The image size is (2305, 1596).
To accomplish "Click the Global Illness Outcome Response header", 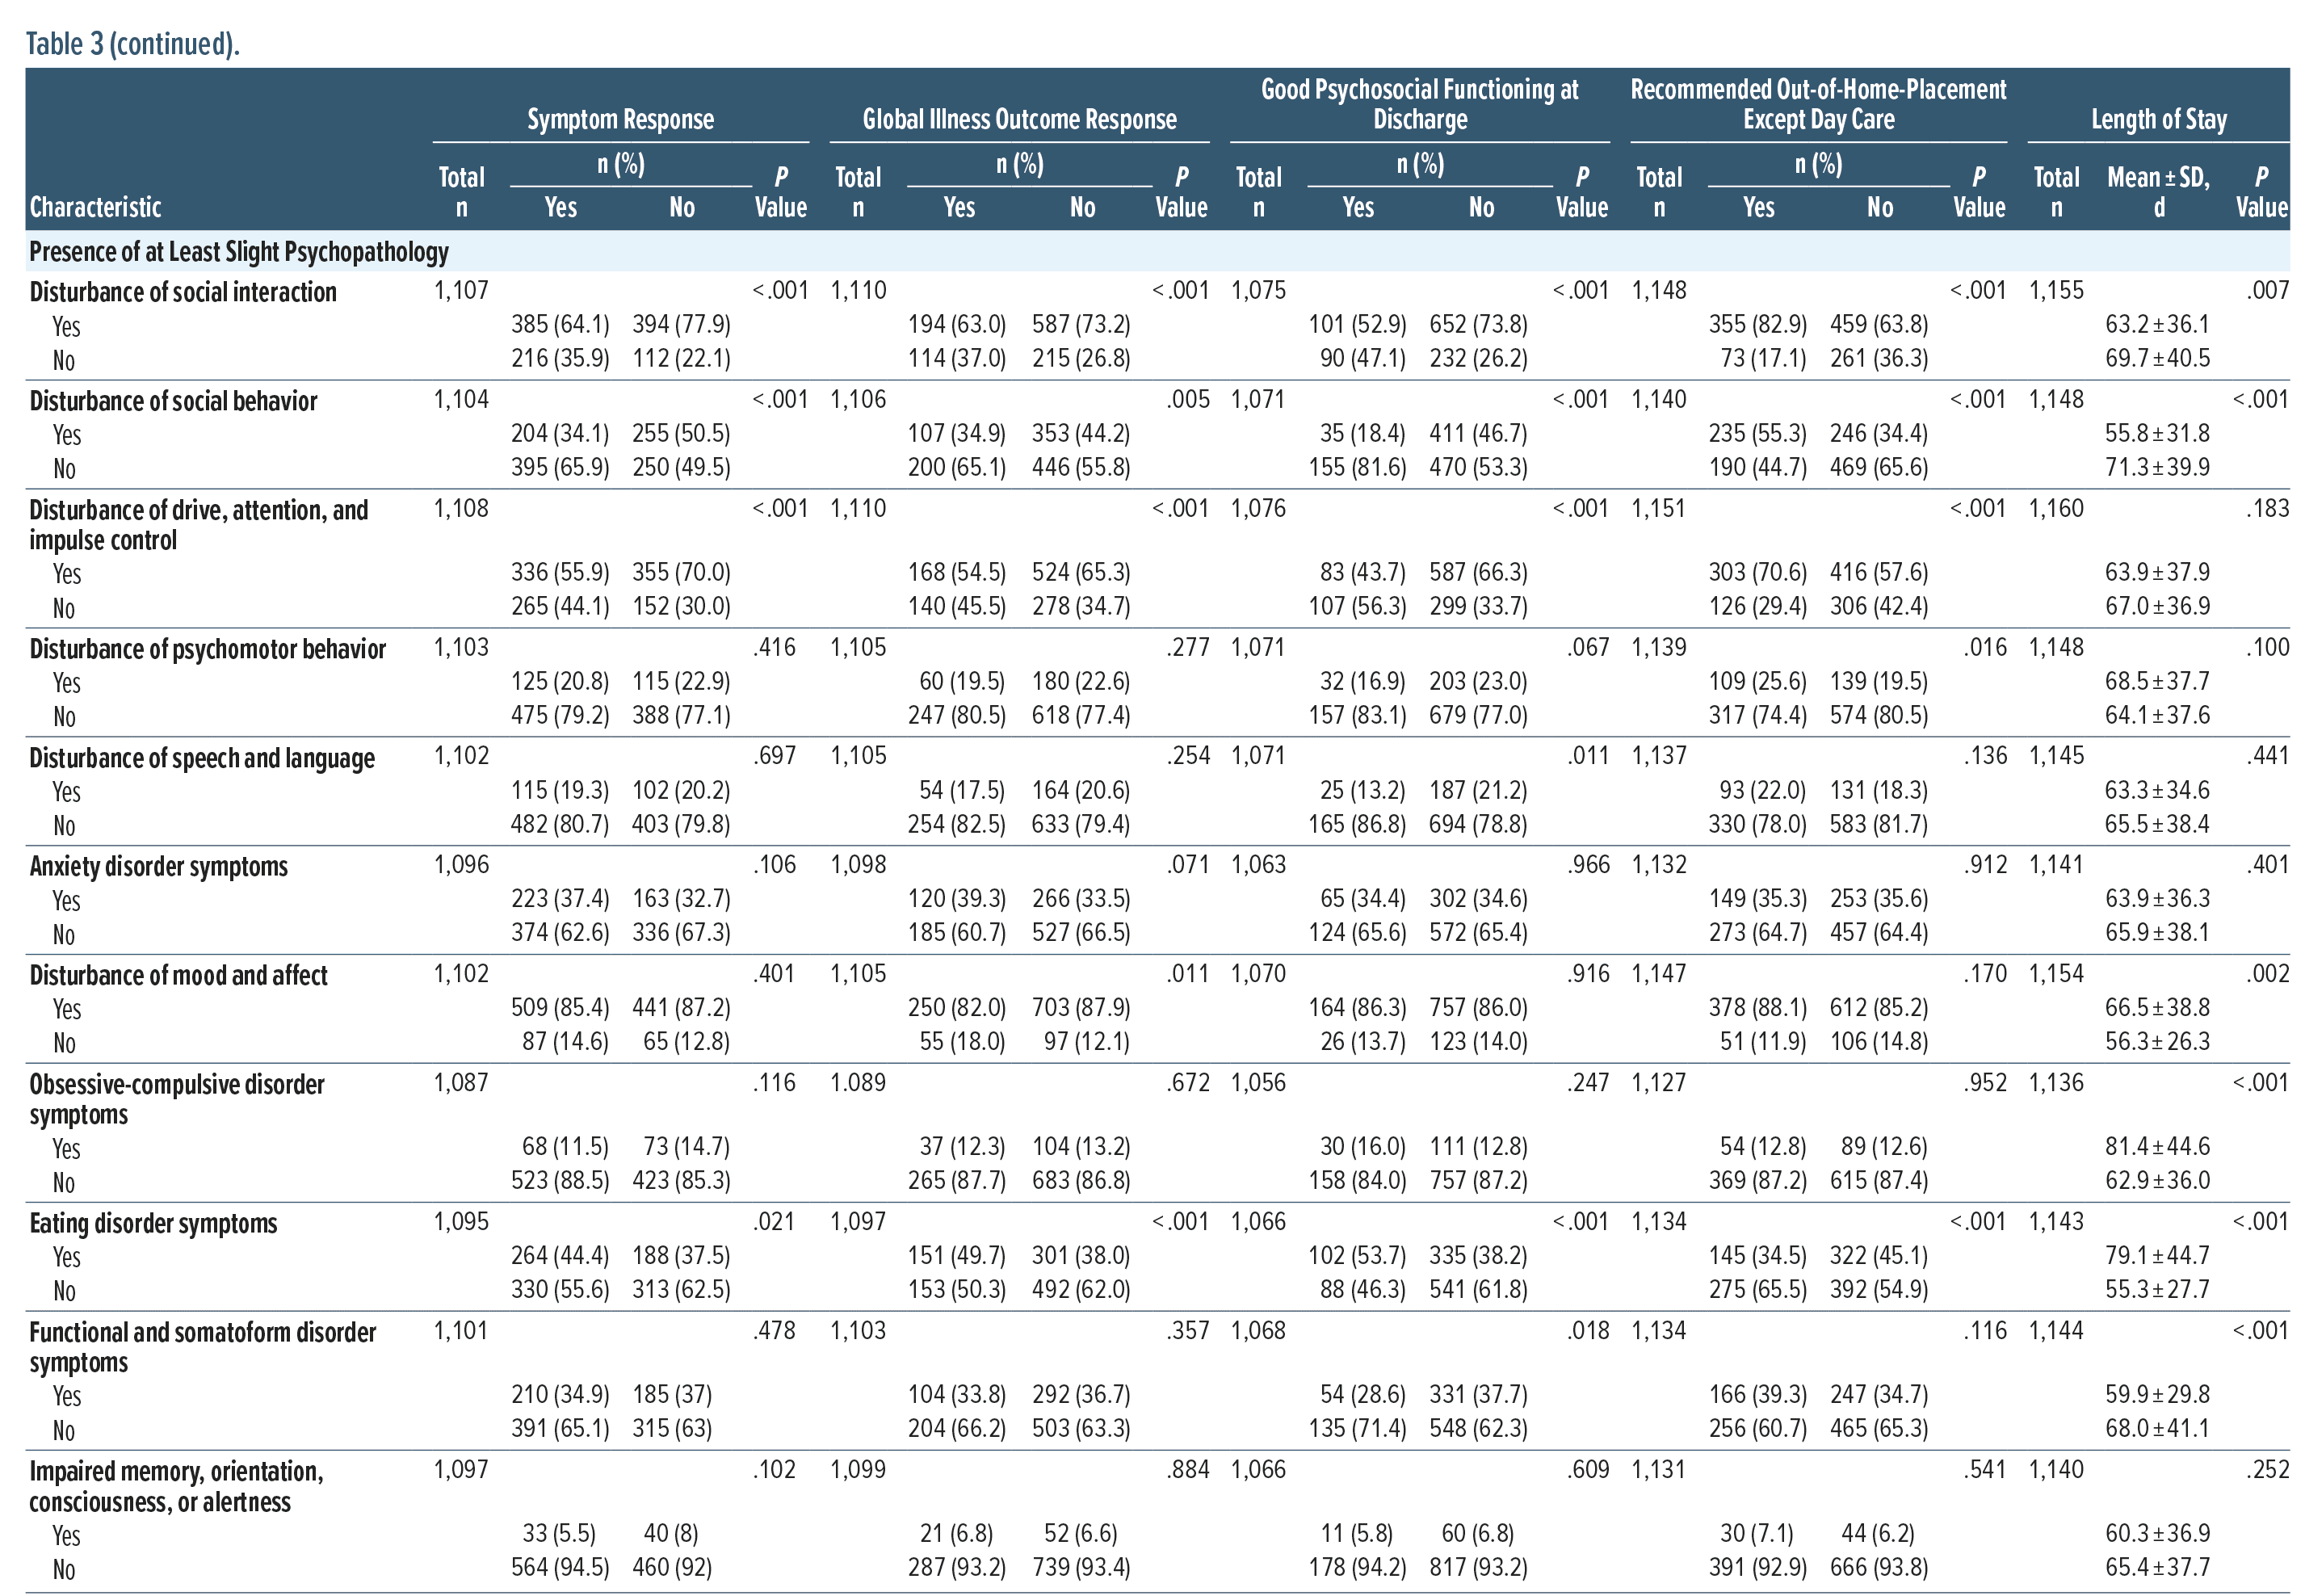I will tap(1019, 119).
